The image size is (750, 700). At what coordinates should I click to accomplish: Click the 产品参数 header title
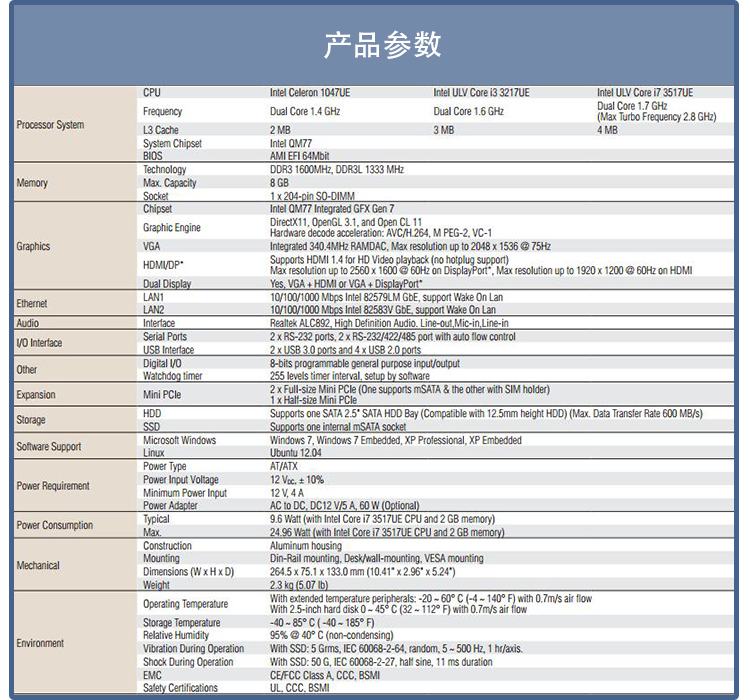pos(382,45)
